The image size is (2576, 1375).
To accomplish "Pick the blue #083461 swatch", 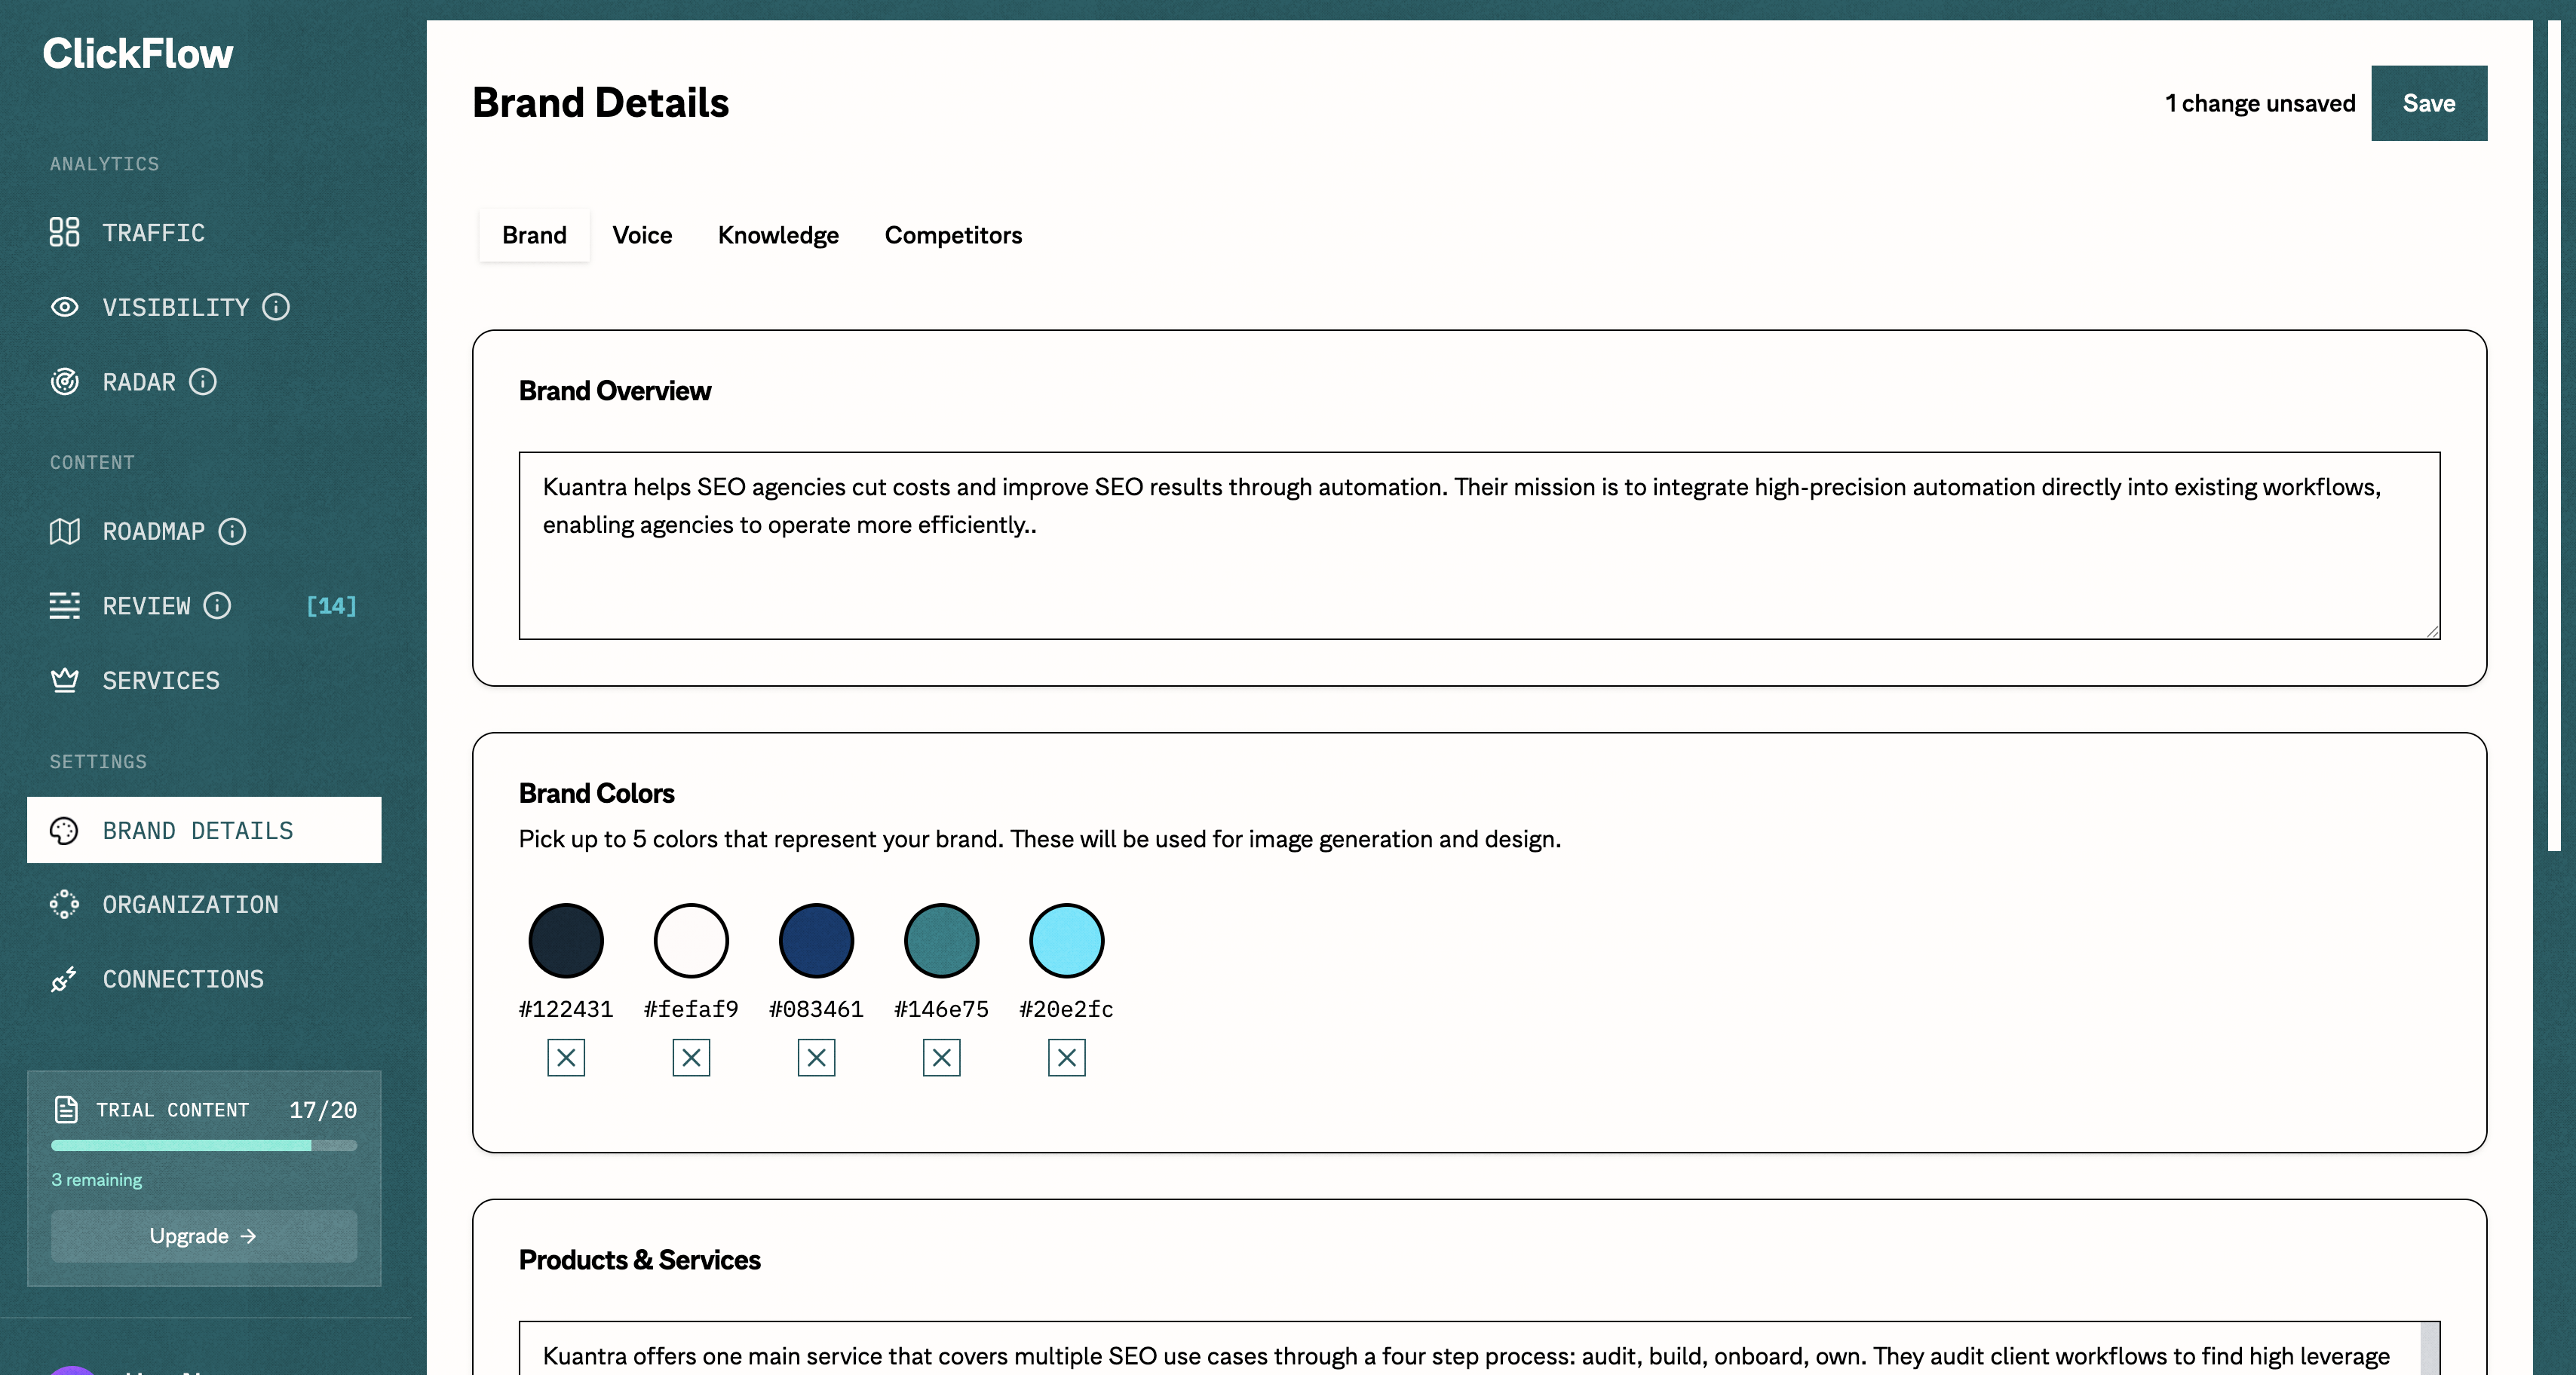I will click(816, 940).
